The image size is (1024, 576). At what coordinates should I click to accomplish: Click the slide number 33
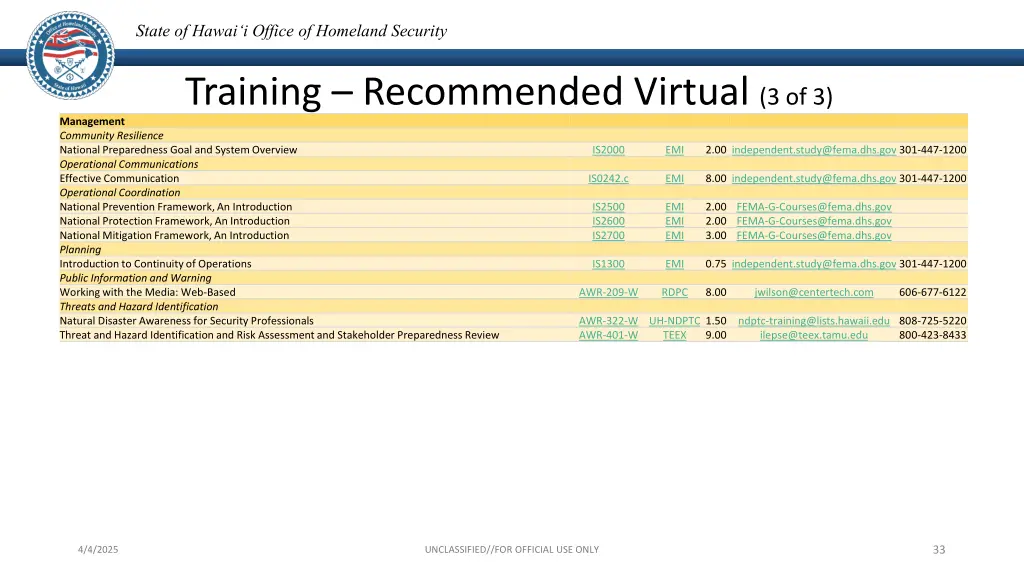pos(938,549)
